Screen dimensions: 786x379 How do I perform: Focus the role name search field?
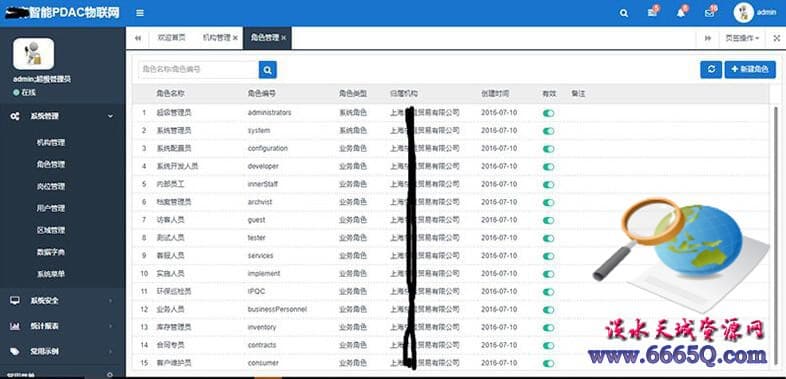199,70
